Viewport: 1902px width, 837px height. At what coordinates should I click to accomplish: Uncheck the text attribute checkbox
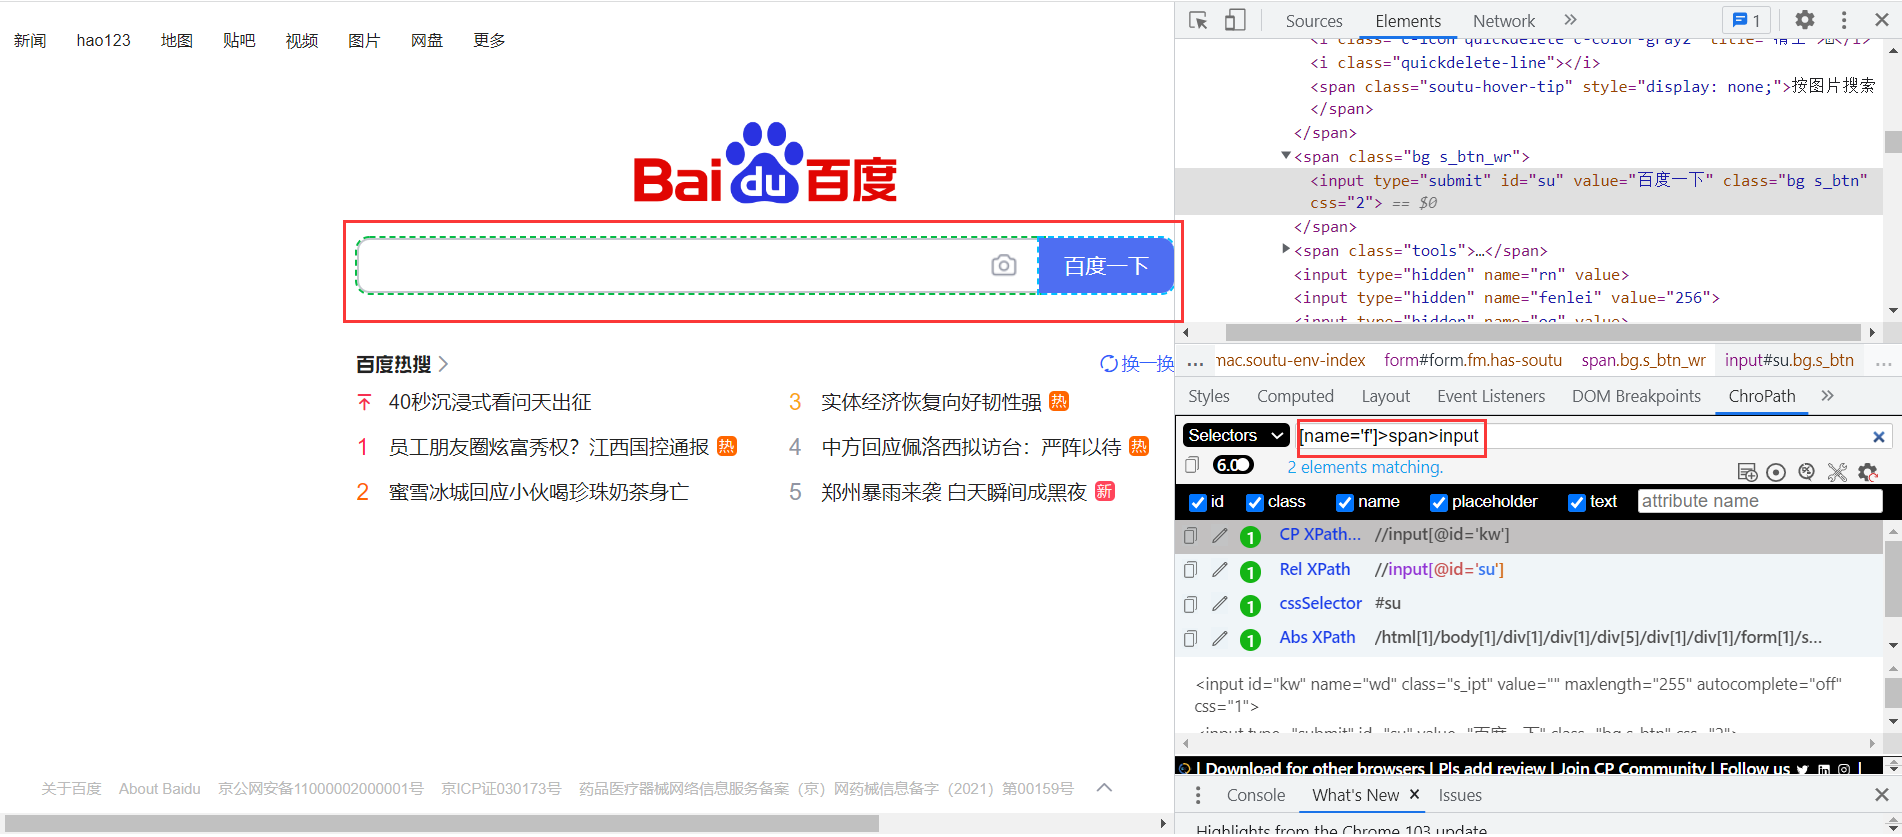coord(1577,502)
